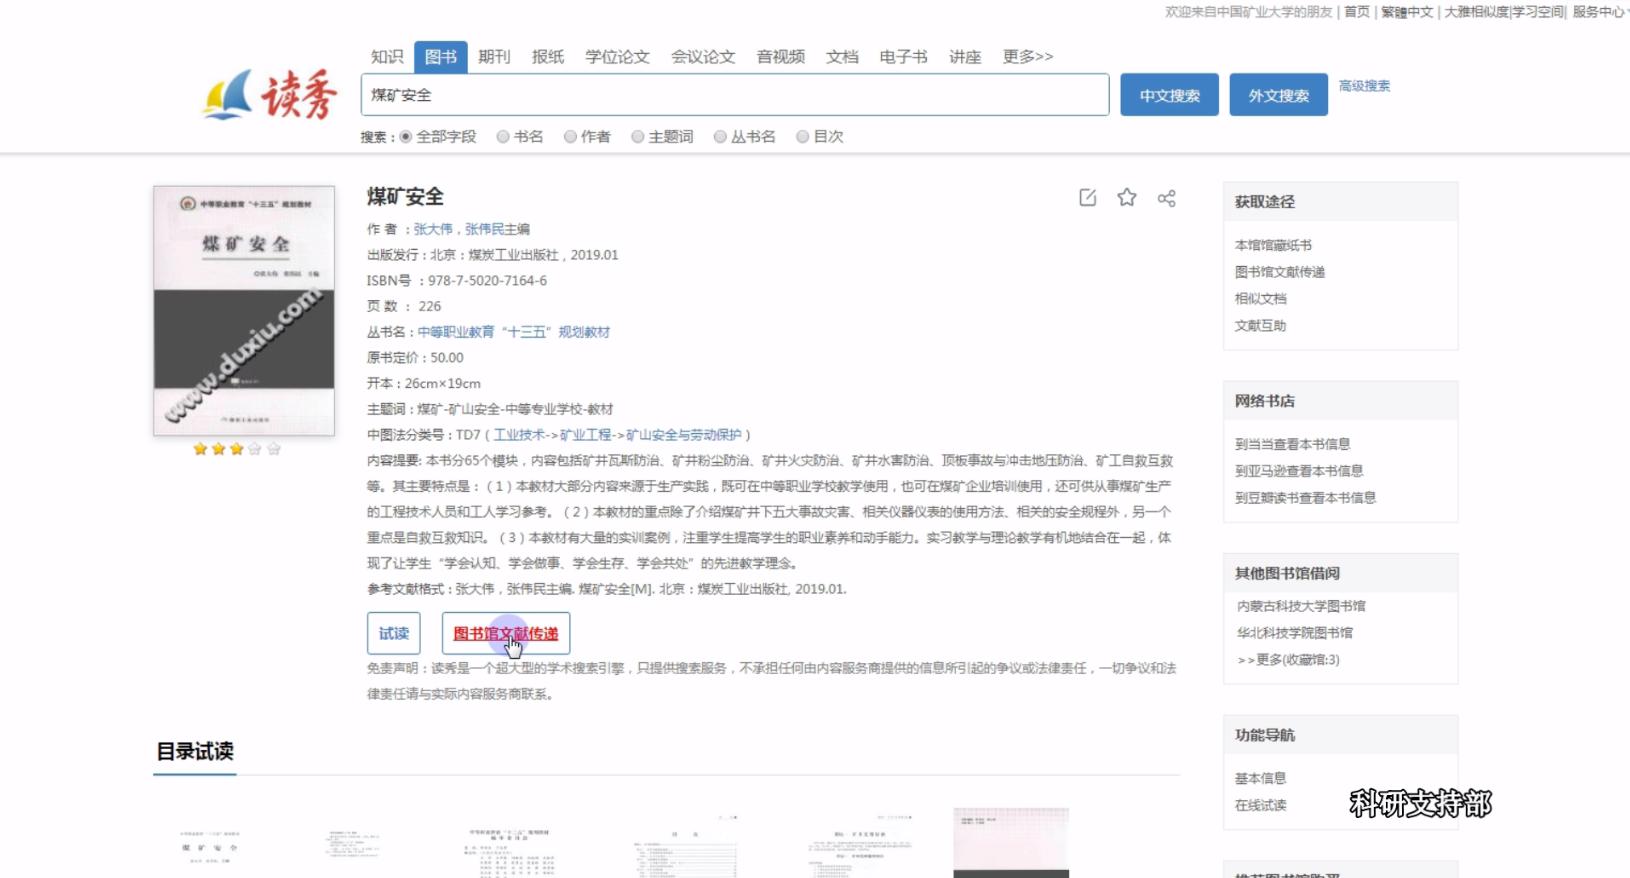Image resolution: width=1630 pixels, height=878 pixels.
Task: Expand >>更多(收藏馆:3) library list
Action: pyautogui.click(x=1288, y=660)
